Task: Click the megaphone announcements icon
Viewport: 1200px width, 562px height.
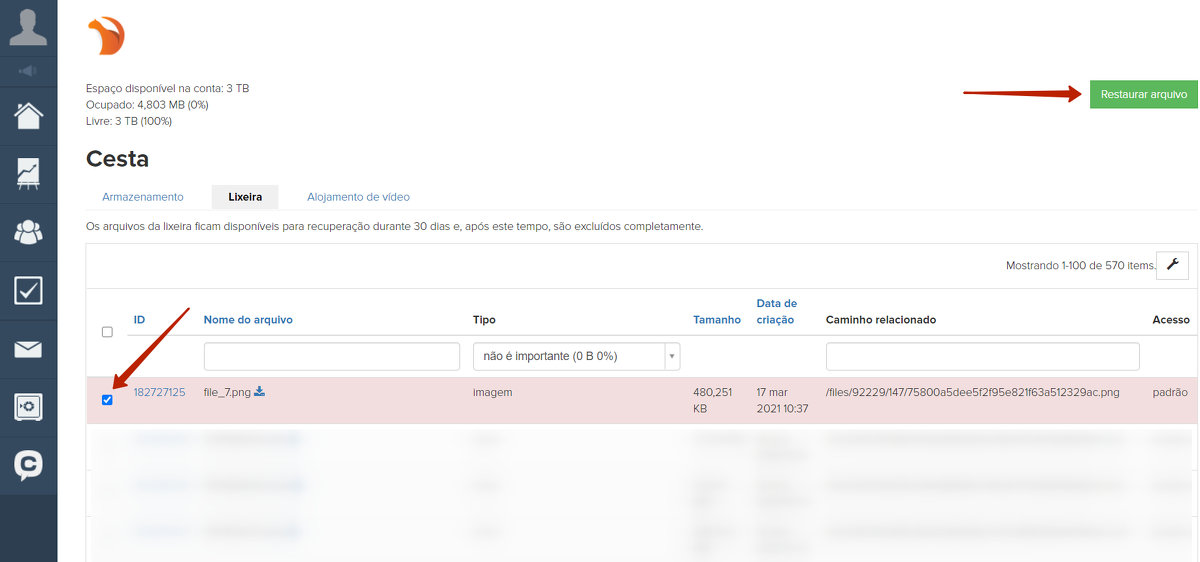Action: tap(28, 71)
